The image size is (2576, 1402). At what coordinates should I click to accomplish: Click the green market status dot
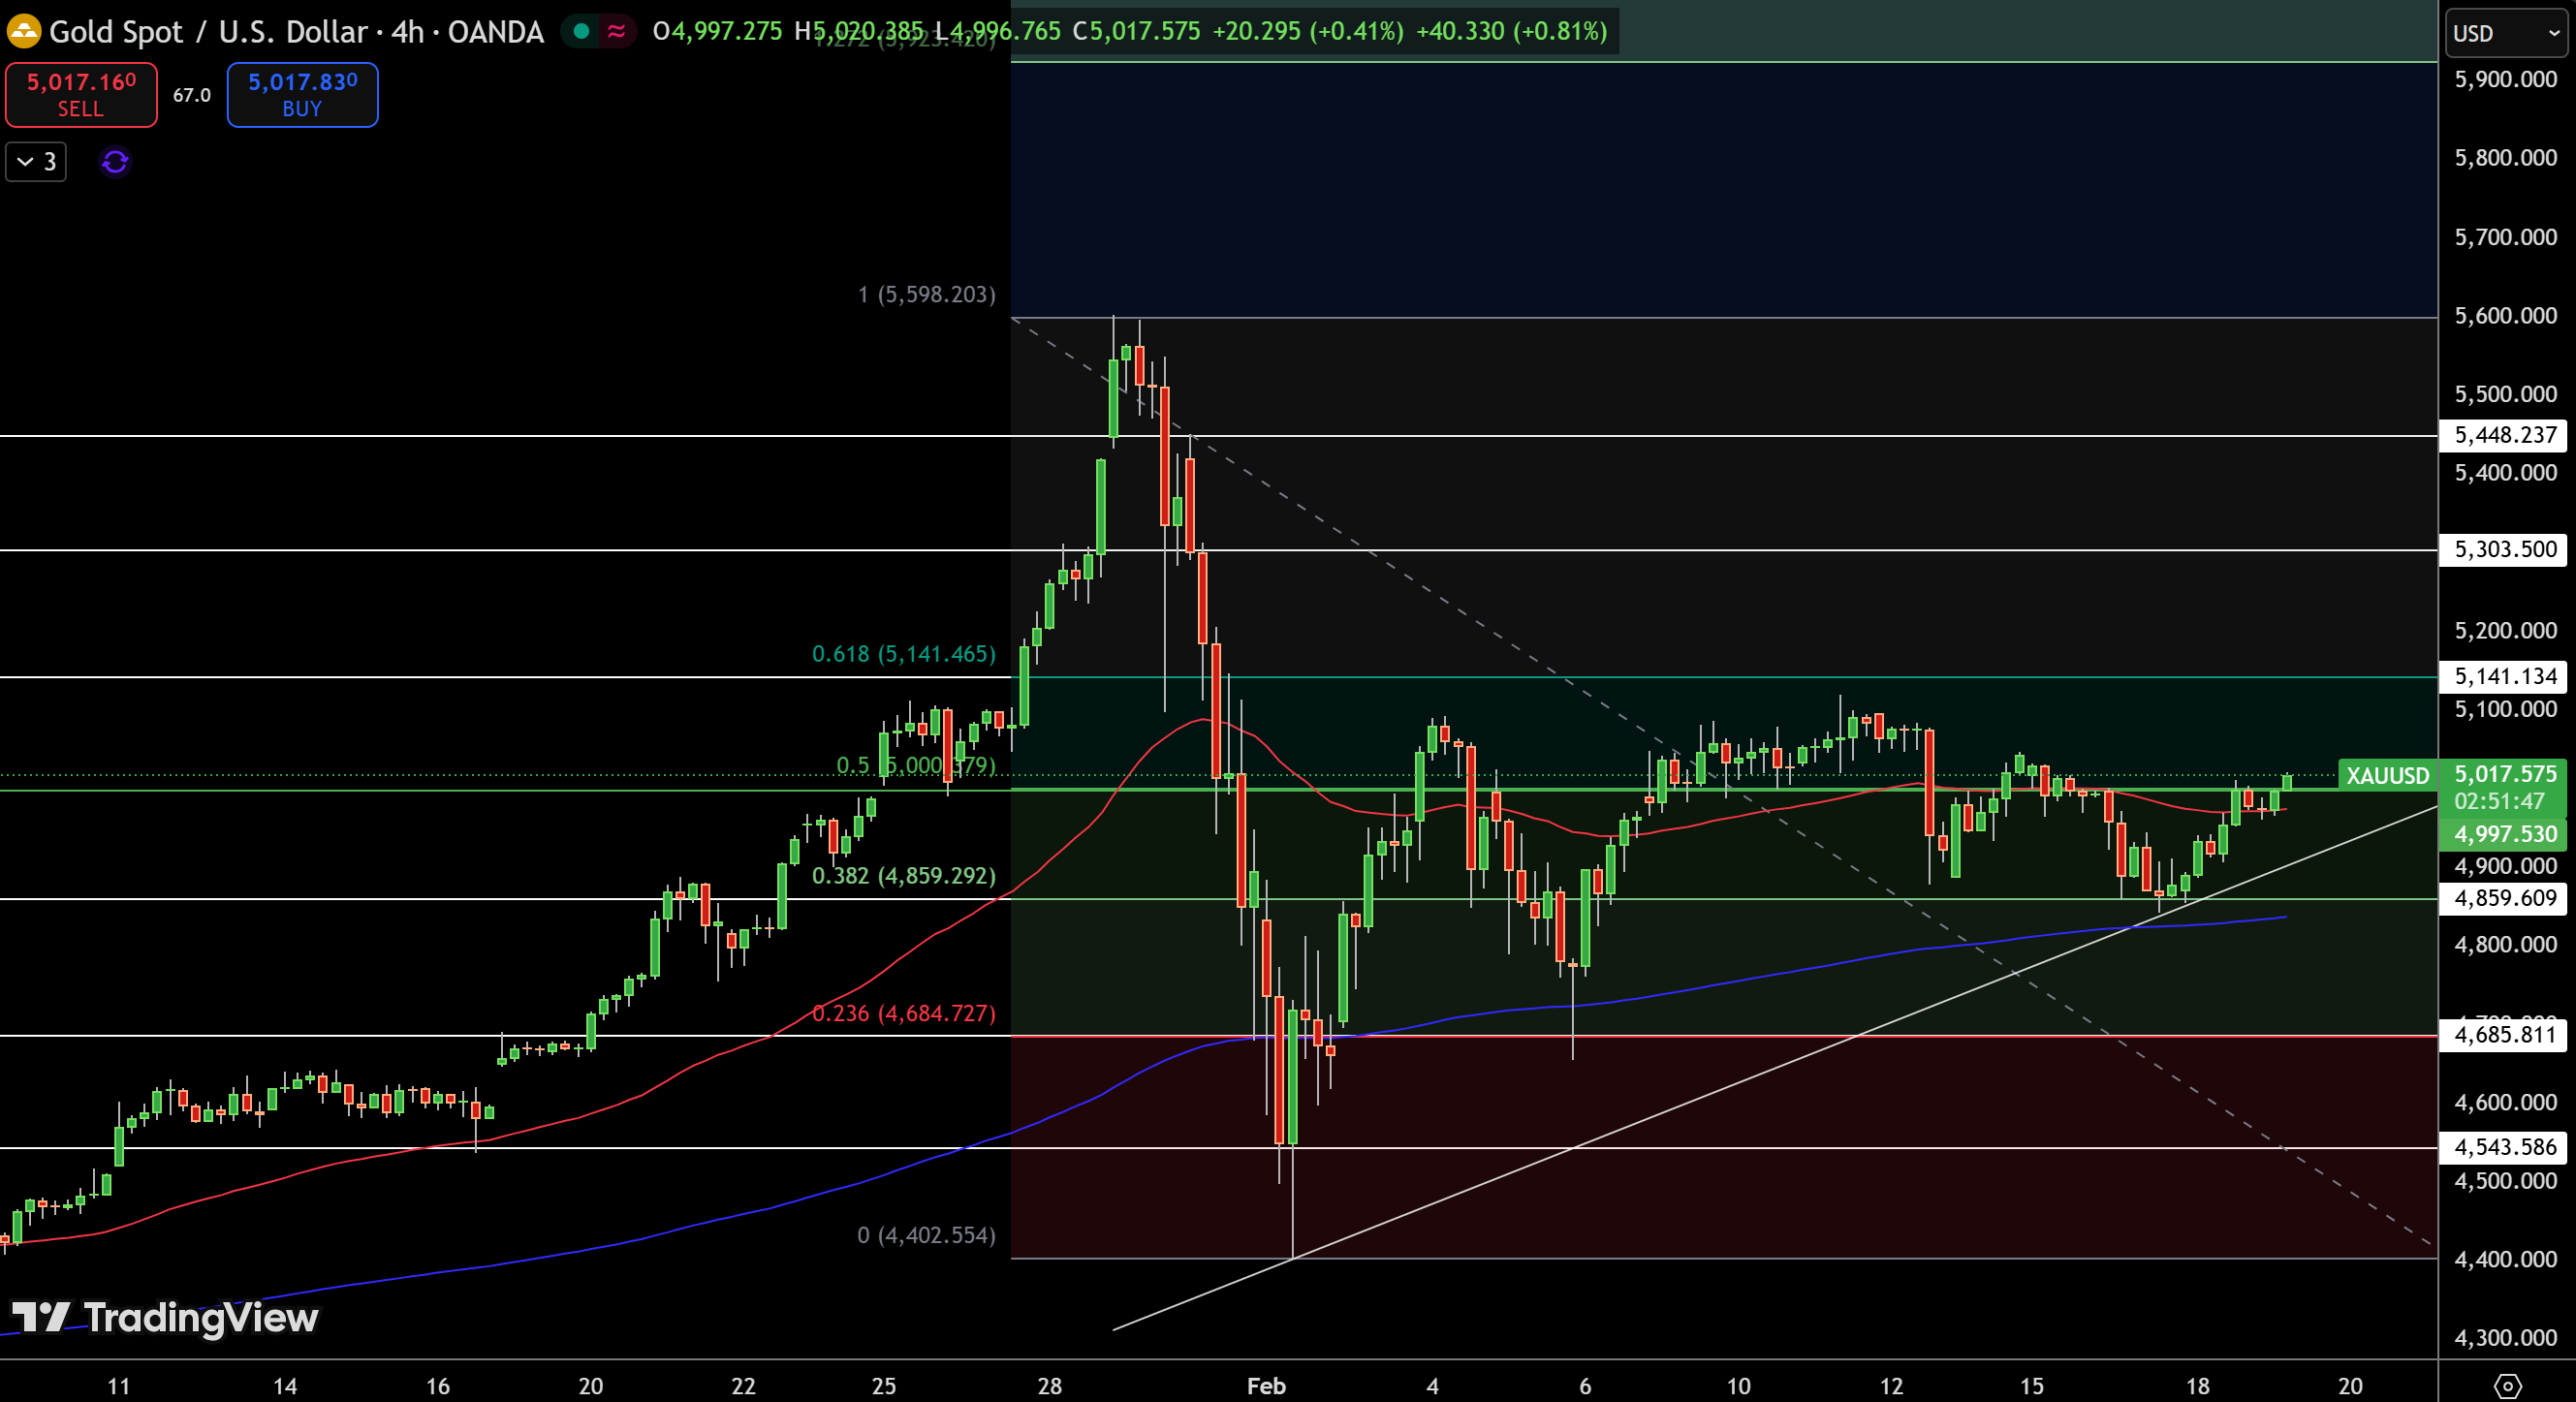tap(581, 31)
